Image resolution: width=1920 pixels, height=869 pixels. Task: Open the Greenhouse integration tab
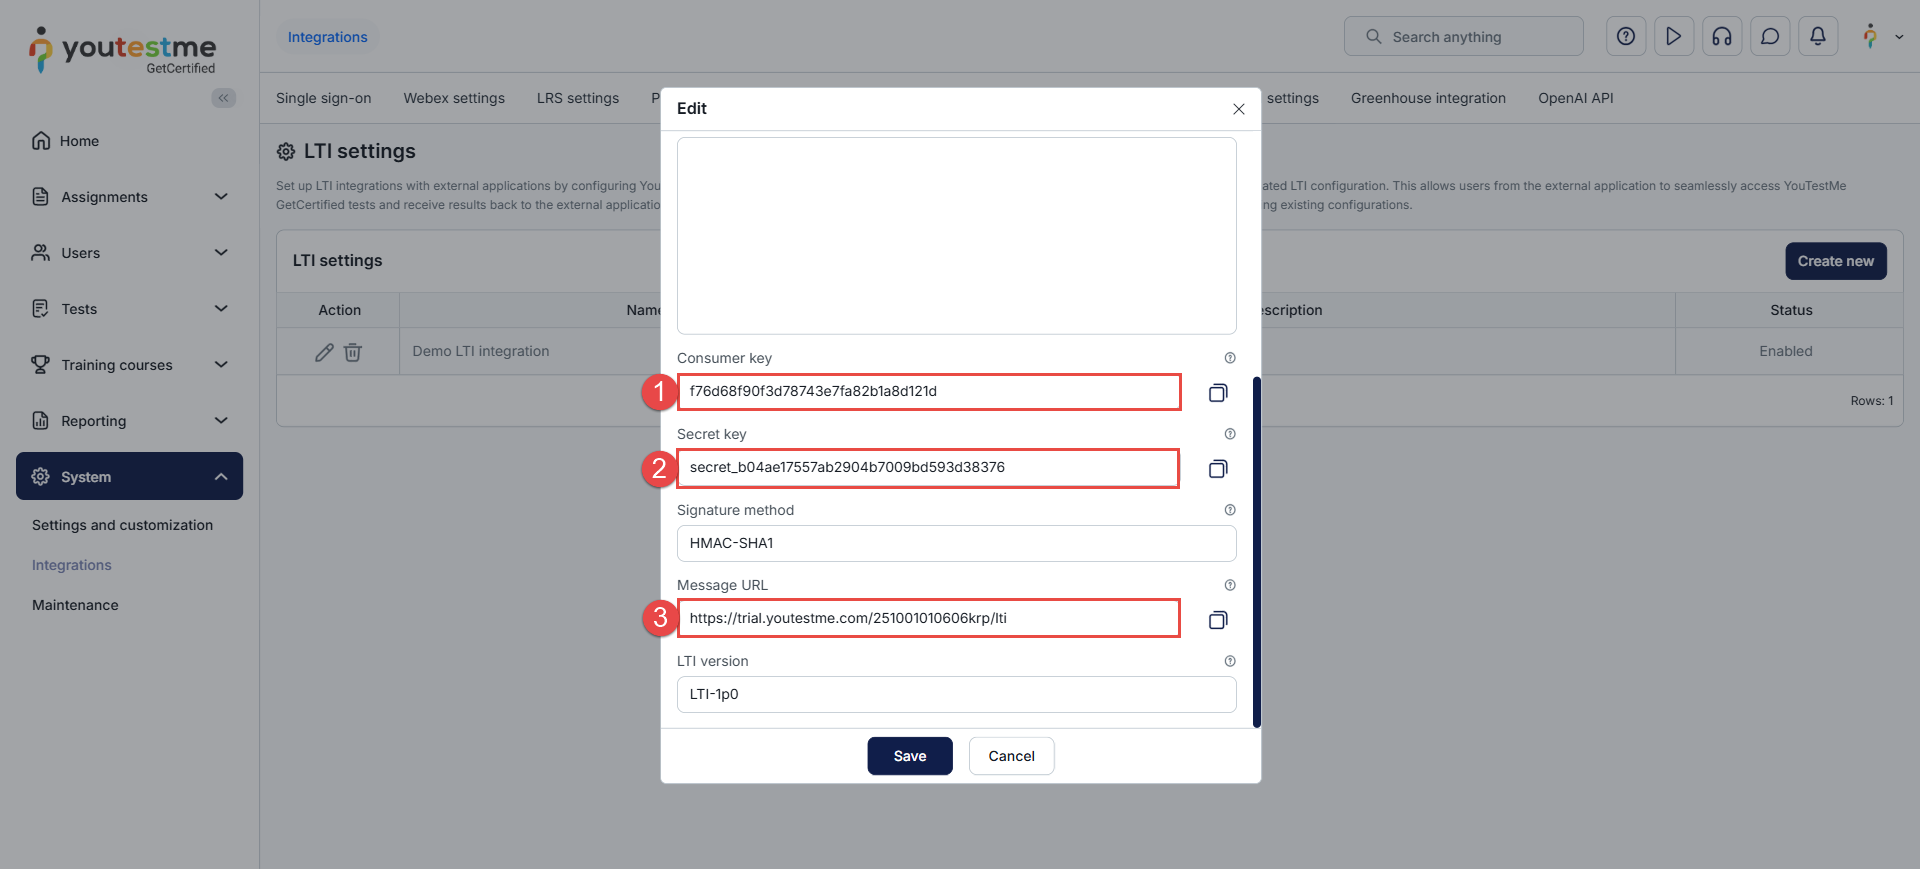tap(1428, 98)
